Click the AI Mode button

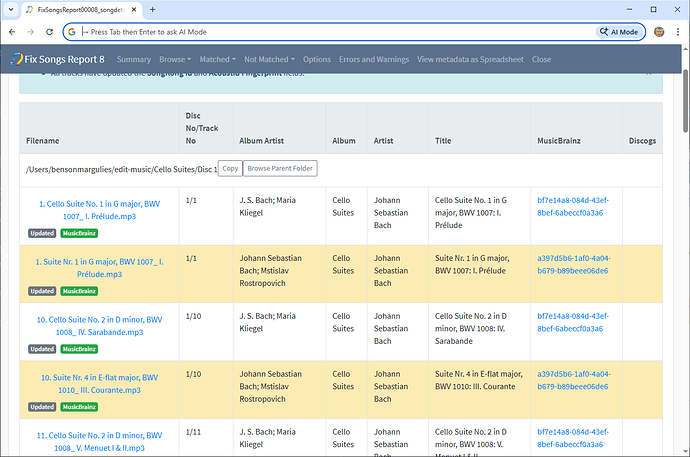(x=620, y=31)
